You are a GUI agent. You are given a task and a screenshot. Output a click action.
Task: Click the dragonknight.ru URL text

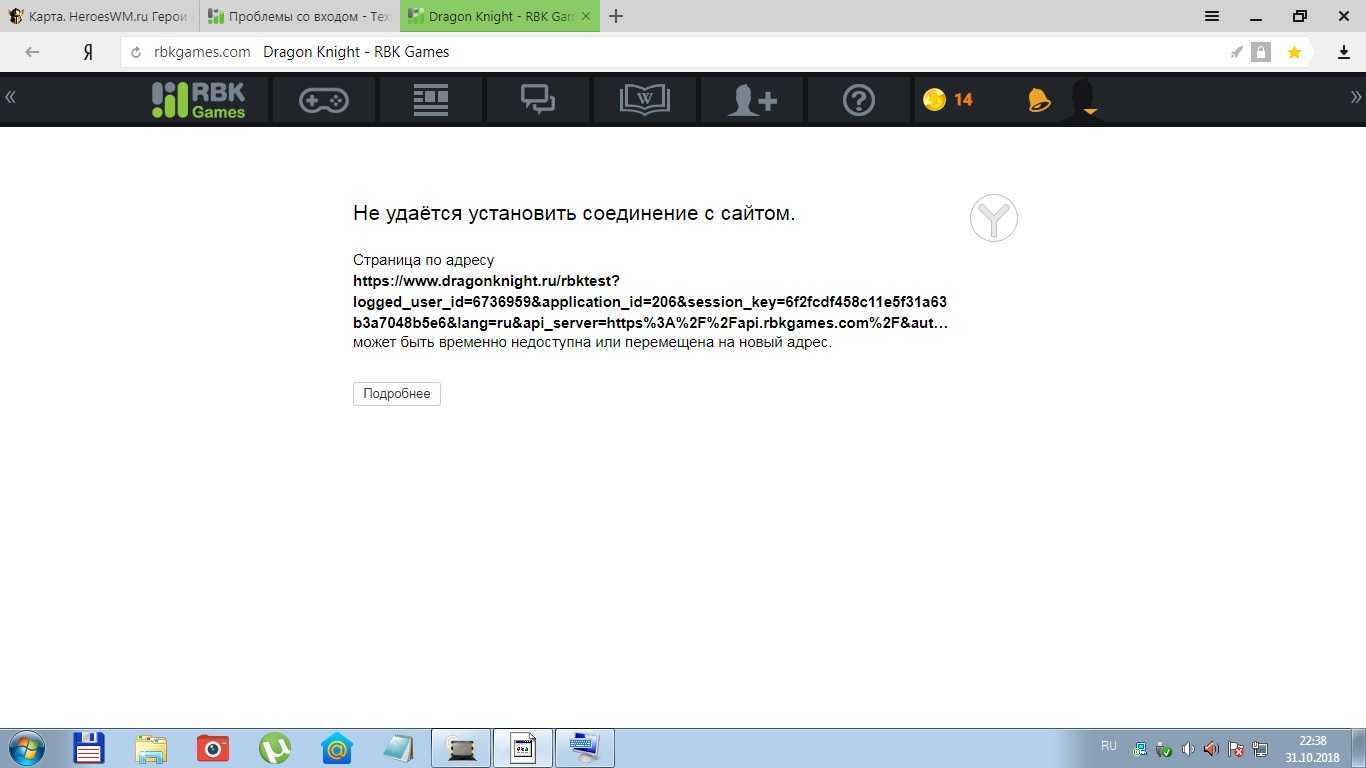tap(650, 302)
